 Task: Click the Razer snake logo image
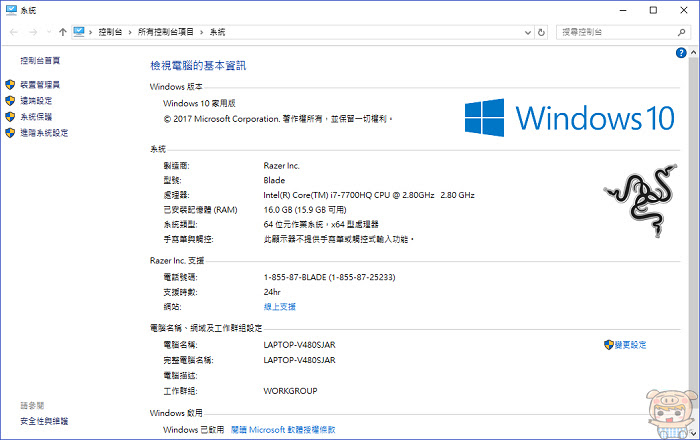[x=639, y=200]
